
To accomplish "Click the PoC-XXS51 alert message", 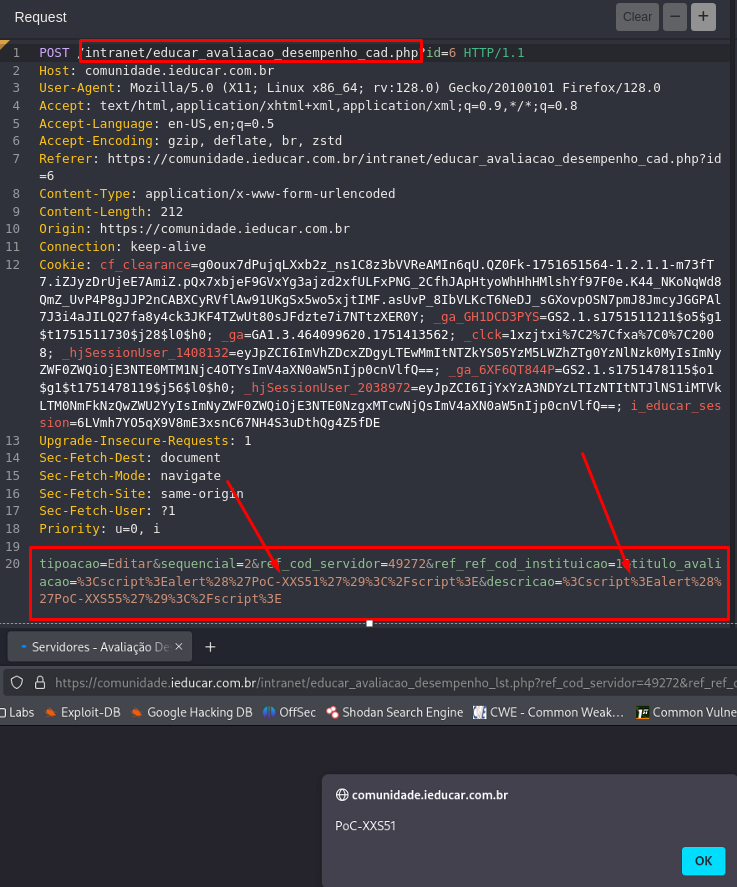I will click(365, 826).
